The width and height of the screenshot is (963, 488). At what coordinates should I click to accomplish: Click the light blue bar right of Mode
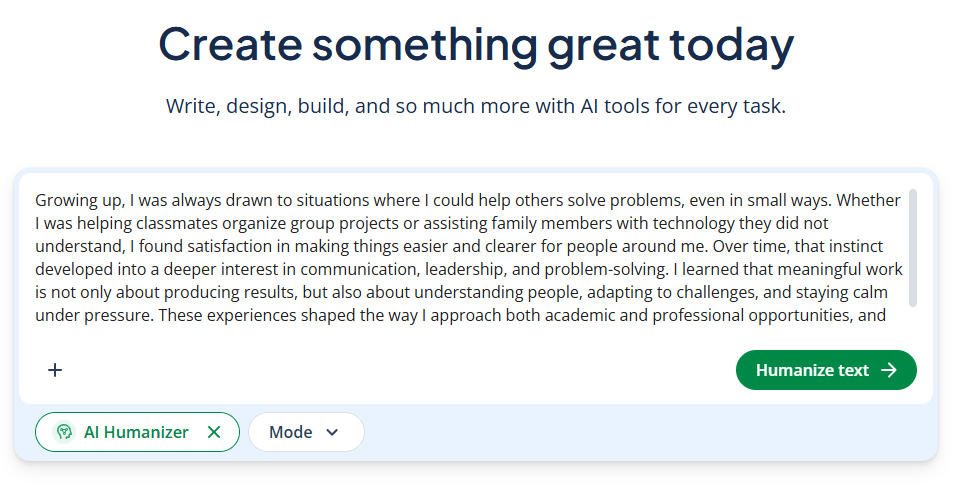pyautogui.click(x=650, y=432)
